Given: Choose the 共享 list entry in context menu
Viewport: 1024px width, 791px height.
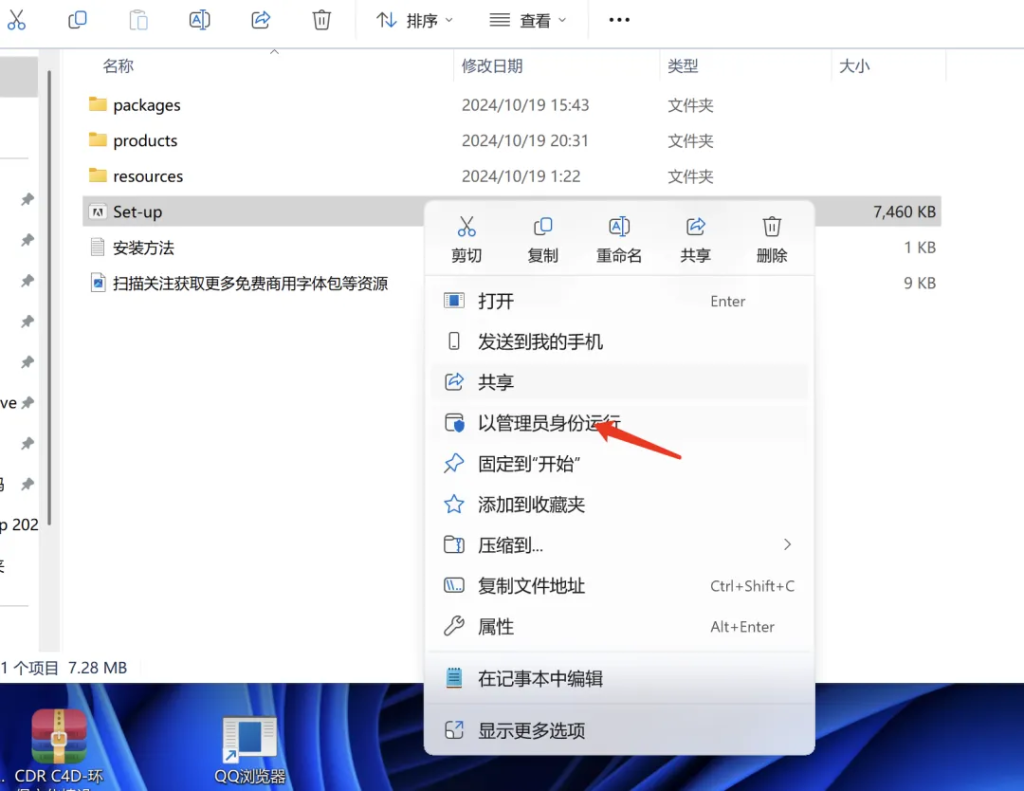Looking at the screenshot, I should click(619, 382).
